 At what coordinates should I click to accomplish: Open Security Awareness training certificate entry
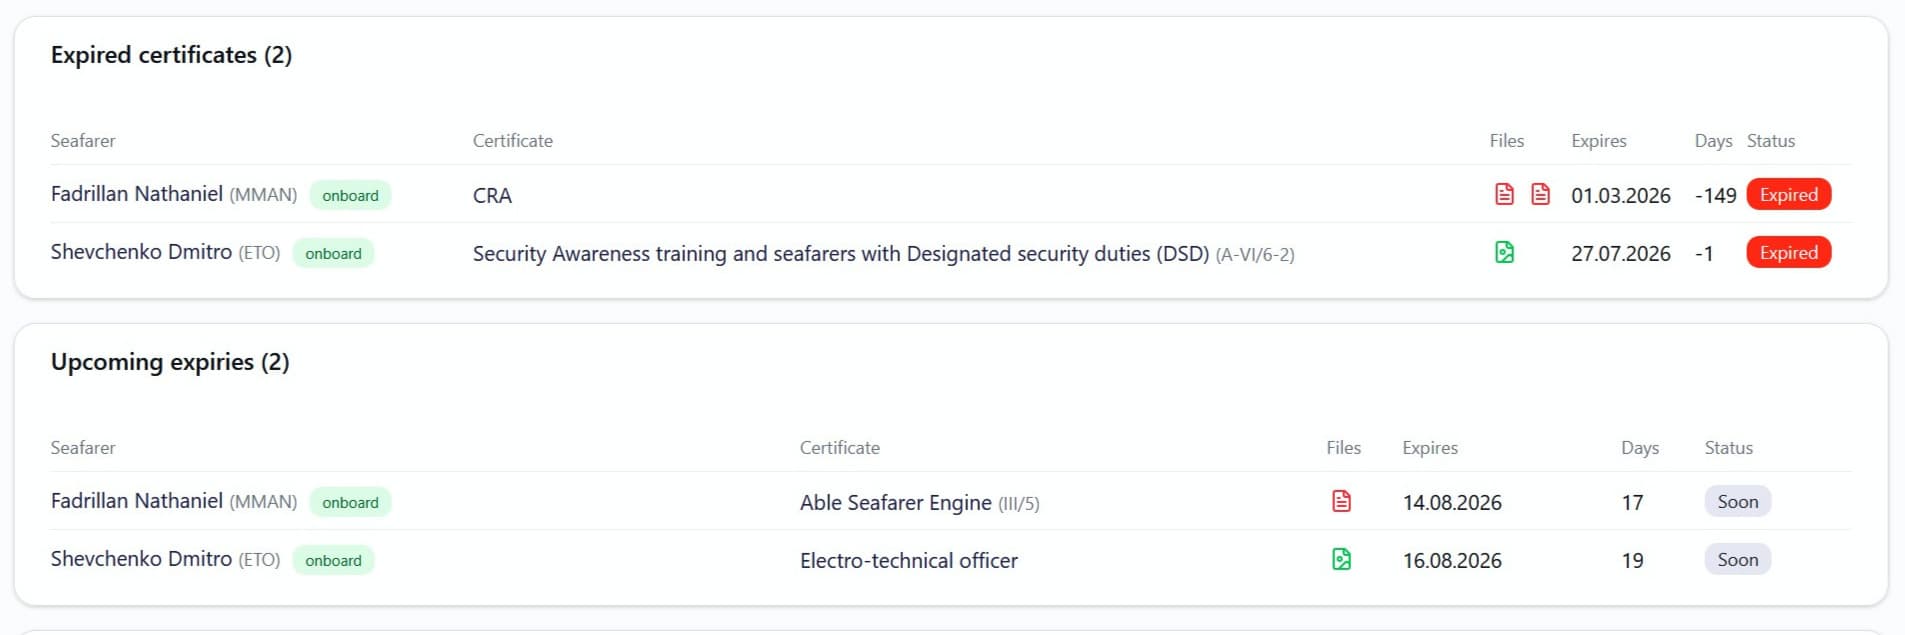point(883,254)
